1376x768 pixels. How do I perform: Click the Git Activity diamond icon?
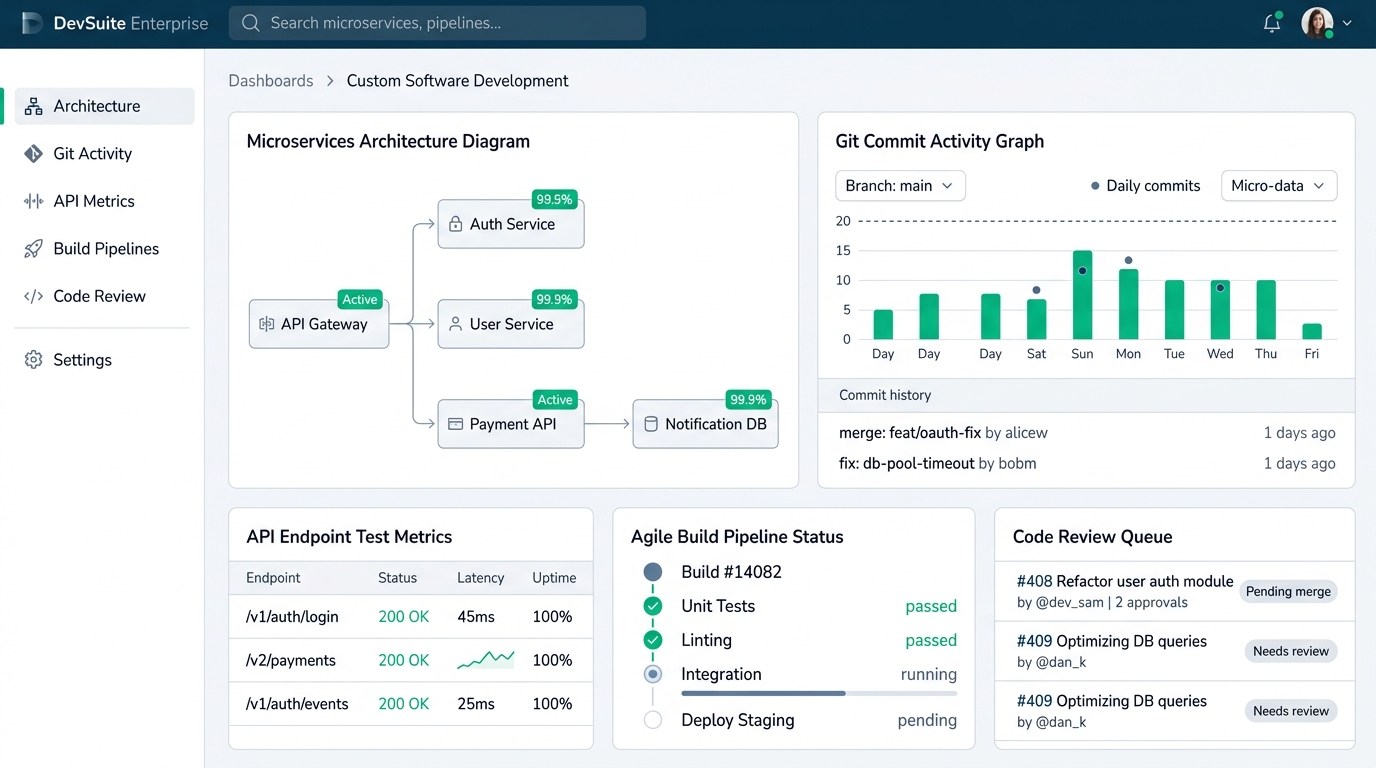(x=34, y=153)
